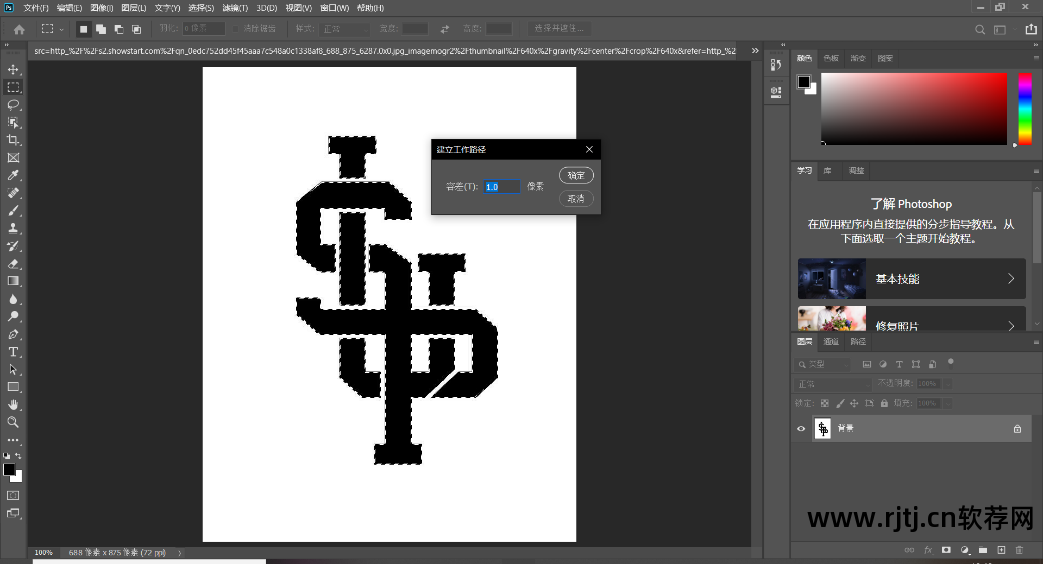
Task: Open the 窗口(W) menu
Action: pyautogui.click(x=335, y=8)
